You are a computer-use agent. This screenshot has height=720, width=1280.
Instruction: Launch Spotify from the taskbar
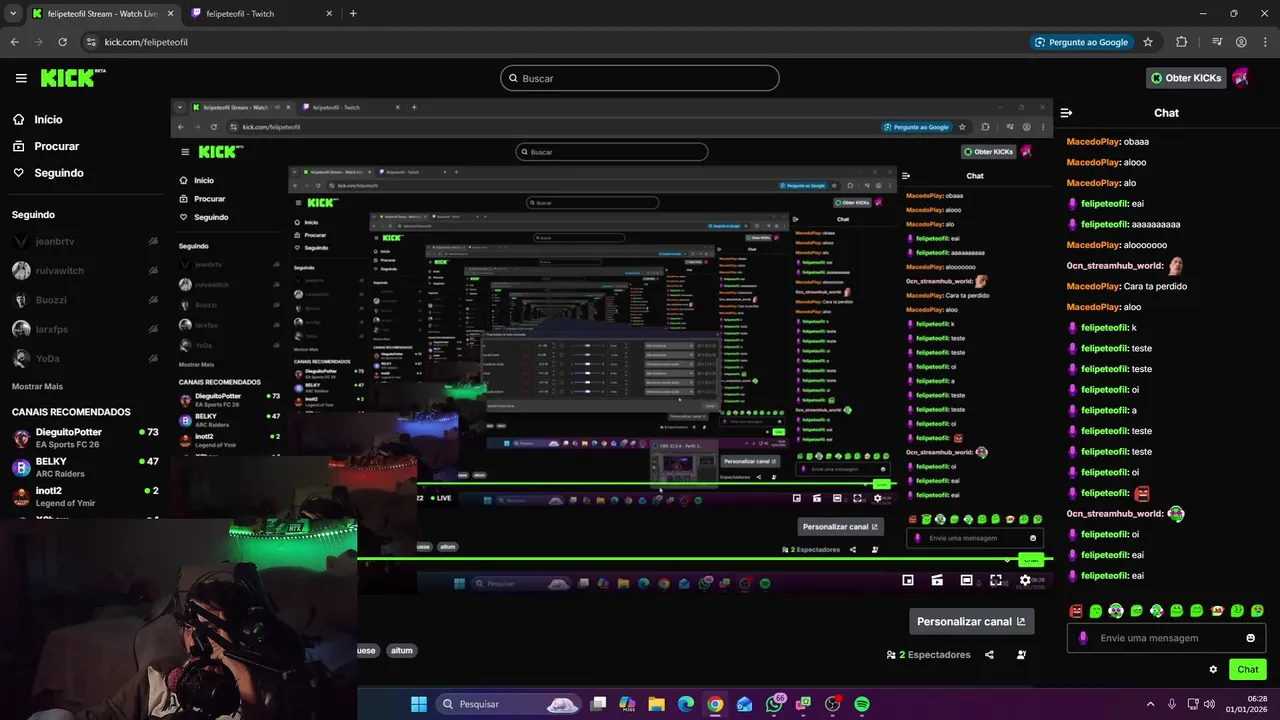[x=862, y=704]
